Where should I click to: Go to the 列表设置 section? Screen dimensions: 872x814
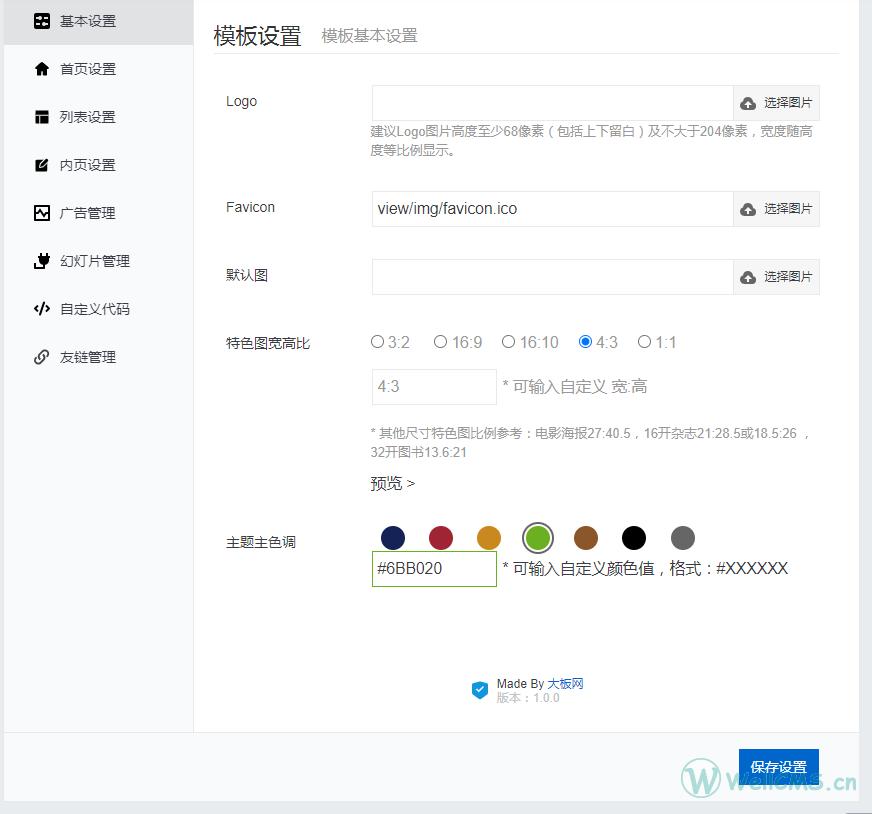click(x=98, y=117)
